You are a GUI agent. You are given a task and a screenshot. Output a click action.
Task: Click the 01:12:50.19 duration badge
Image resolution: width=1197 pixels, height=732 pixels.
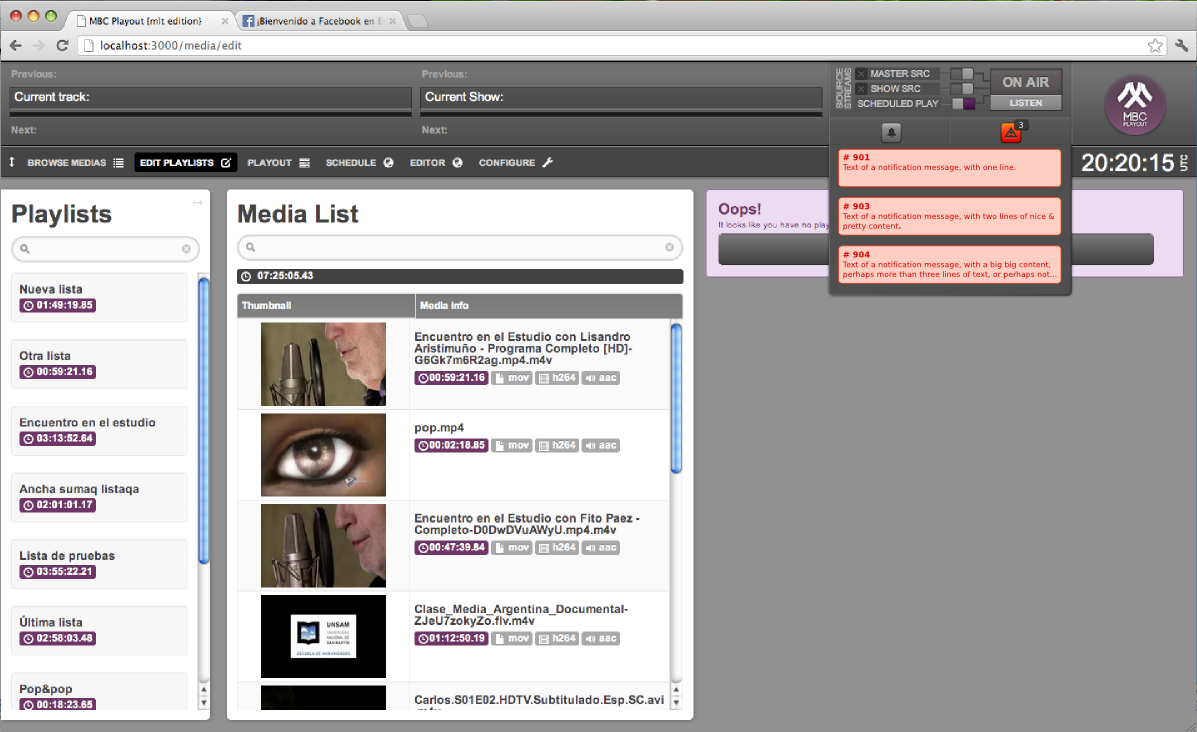[x=451, y=638]
